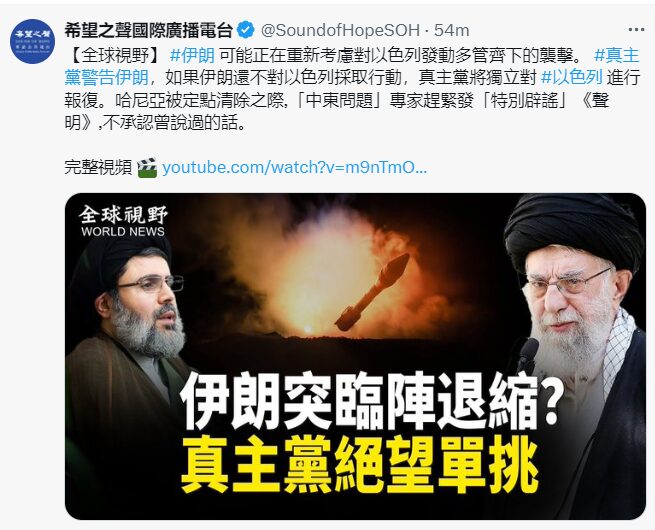655x530 pixels.
Task: Open the 54m timestamp link
Action: point(452,30)
